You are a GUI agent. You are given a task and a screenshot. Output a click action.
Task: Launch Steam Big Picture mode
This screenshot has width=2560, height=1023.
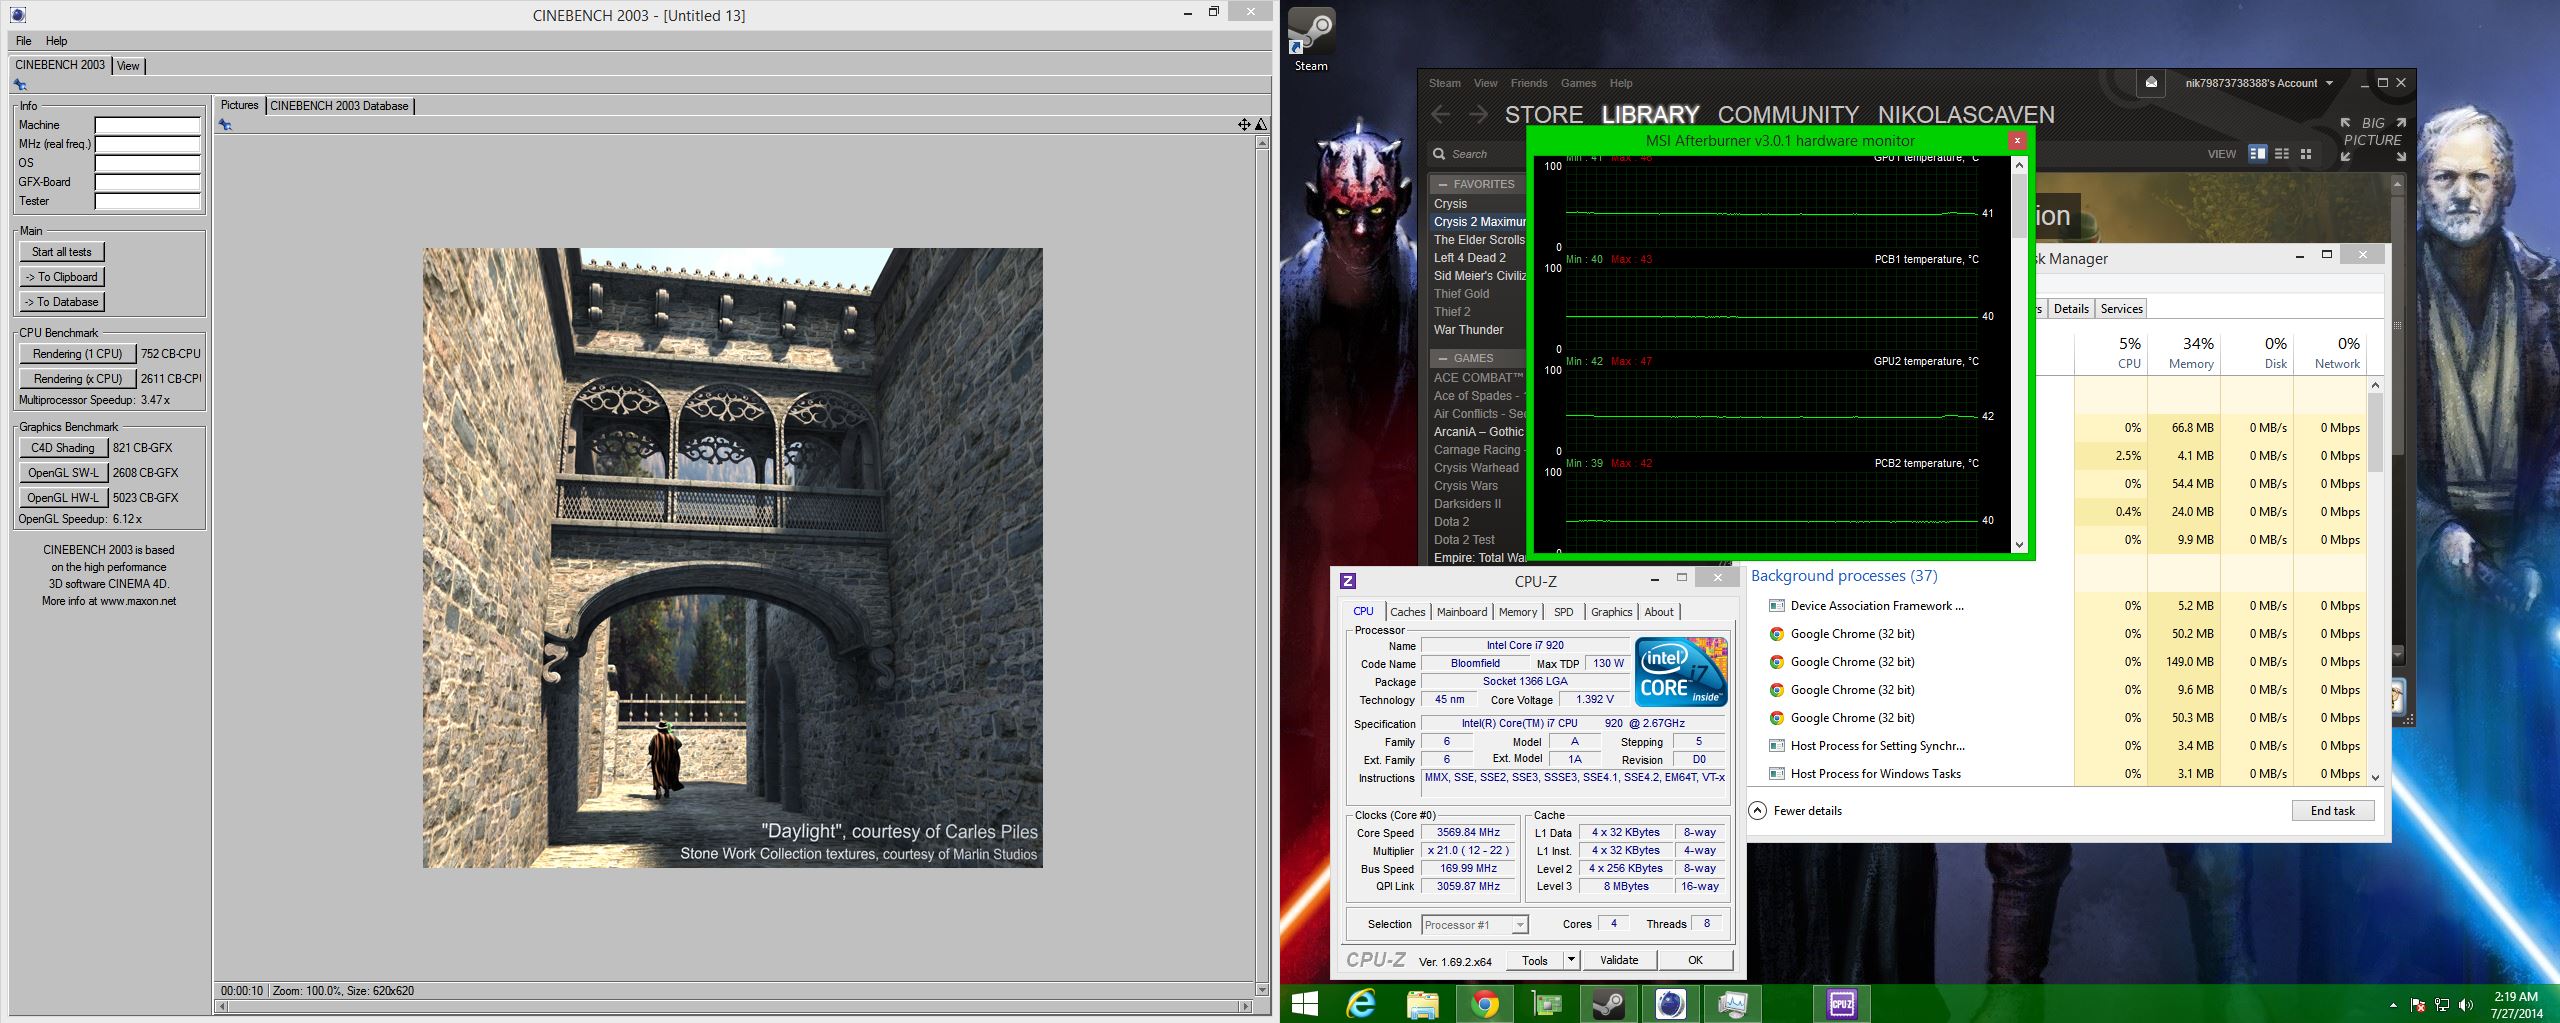2372,139
